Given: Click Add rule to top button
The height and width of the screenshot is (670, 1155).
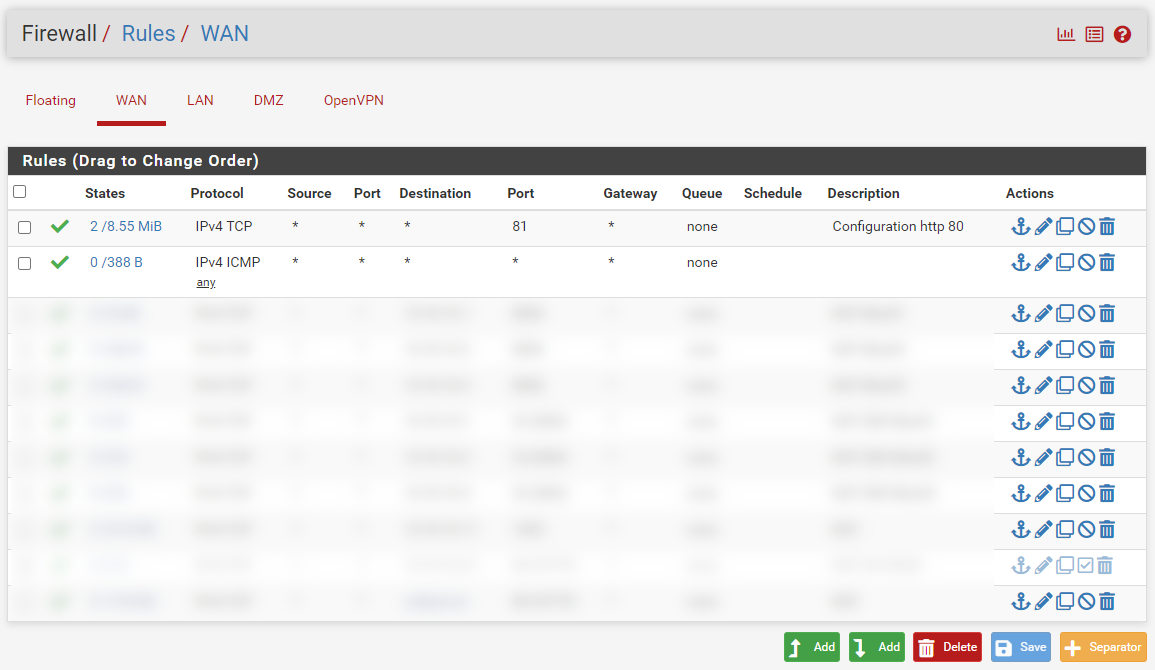Looking at the screenshot, I should [x=811, y=647].
